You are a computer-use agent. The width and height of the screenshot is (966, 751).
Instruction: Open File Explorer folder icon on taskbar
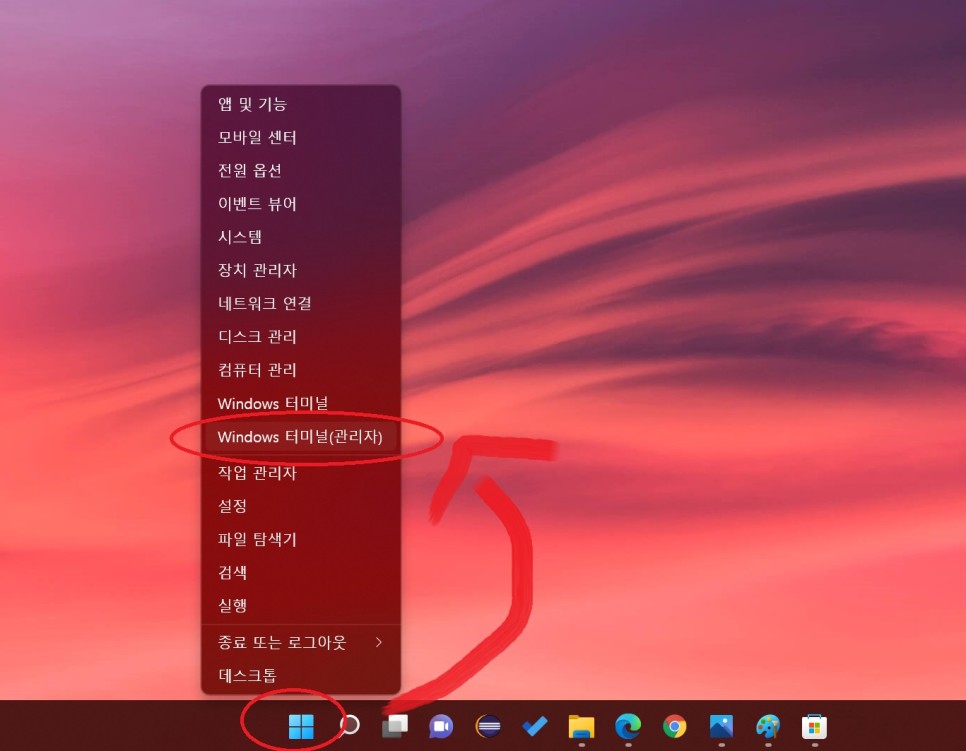581,726
